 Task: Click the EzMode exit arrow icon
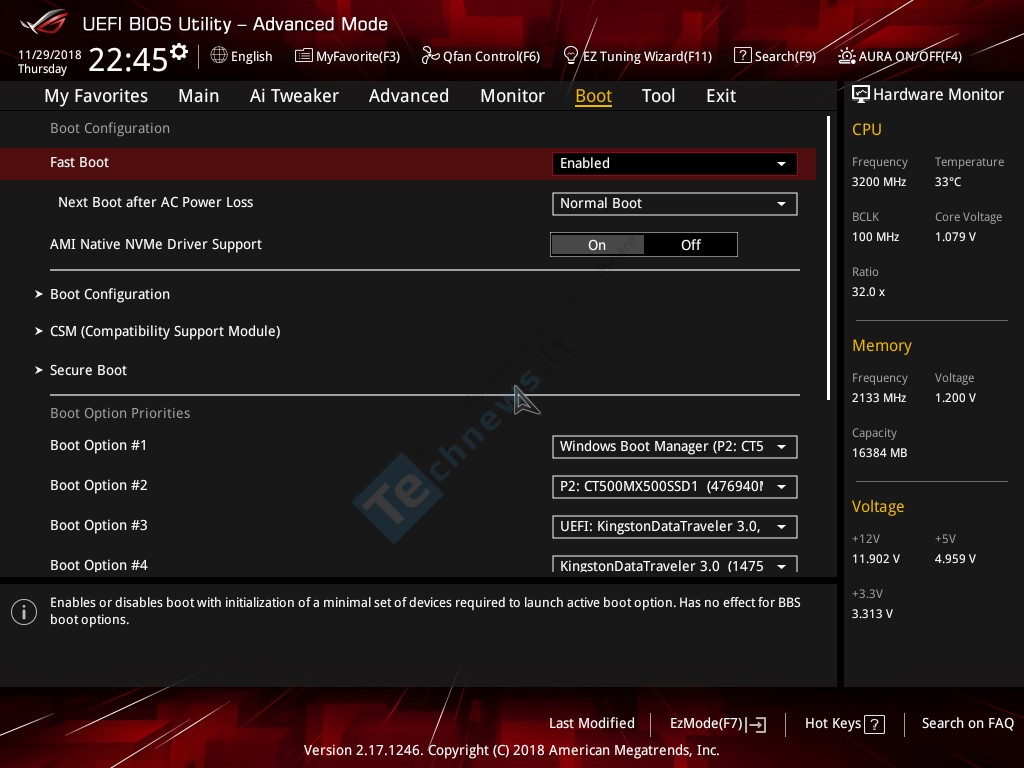756,724
